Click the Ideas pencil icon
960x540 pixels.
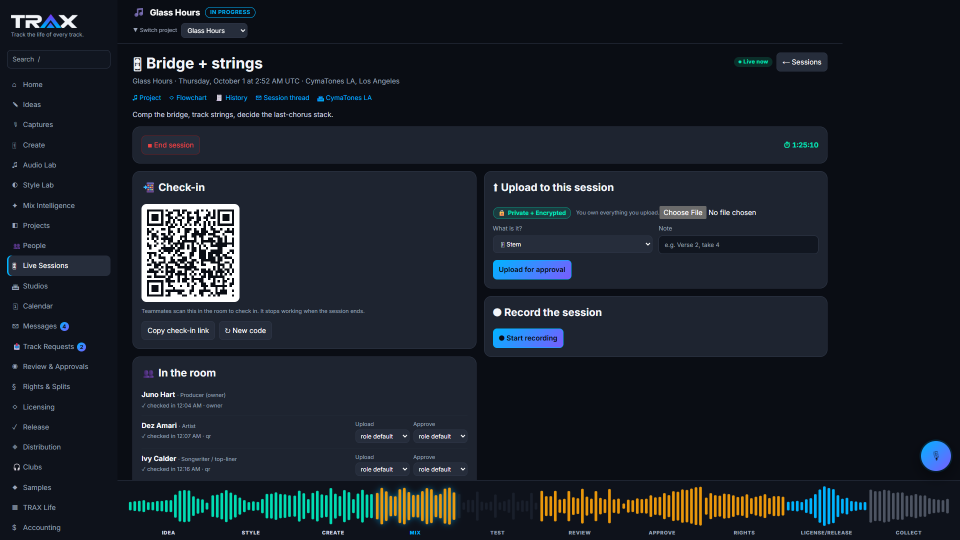tap(15, 105)
